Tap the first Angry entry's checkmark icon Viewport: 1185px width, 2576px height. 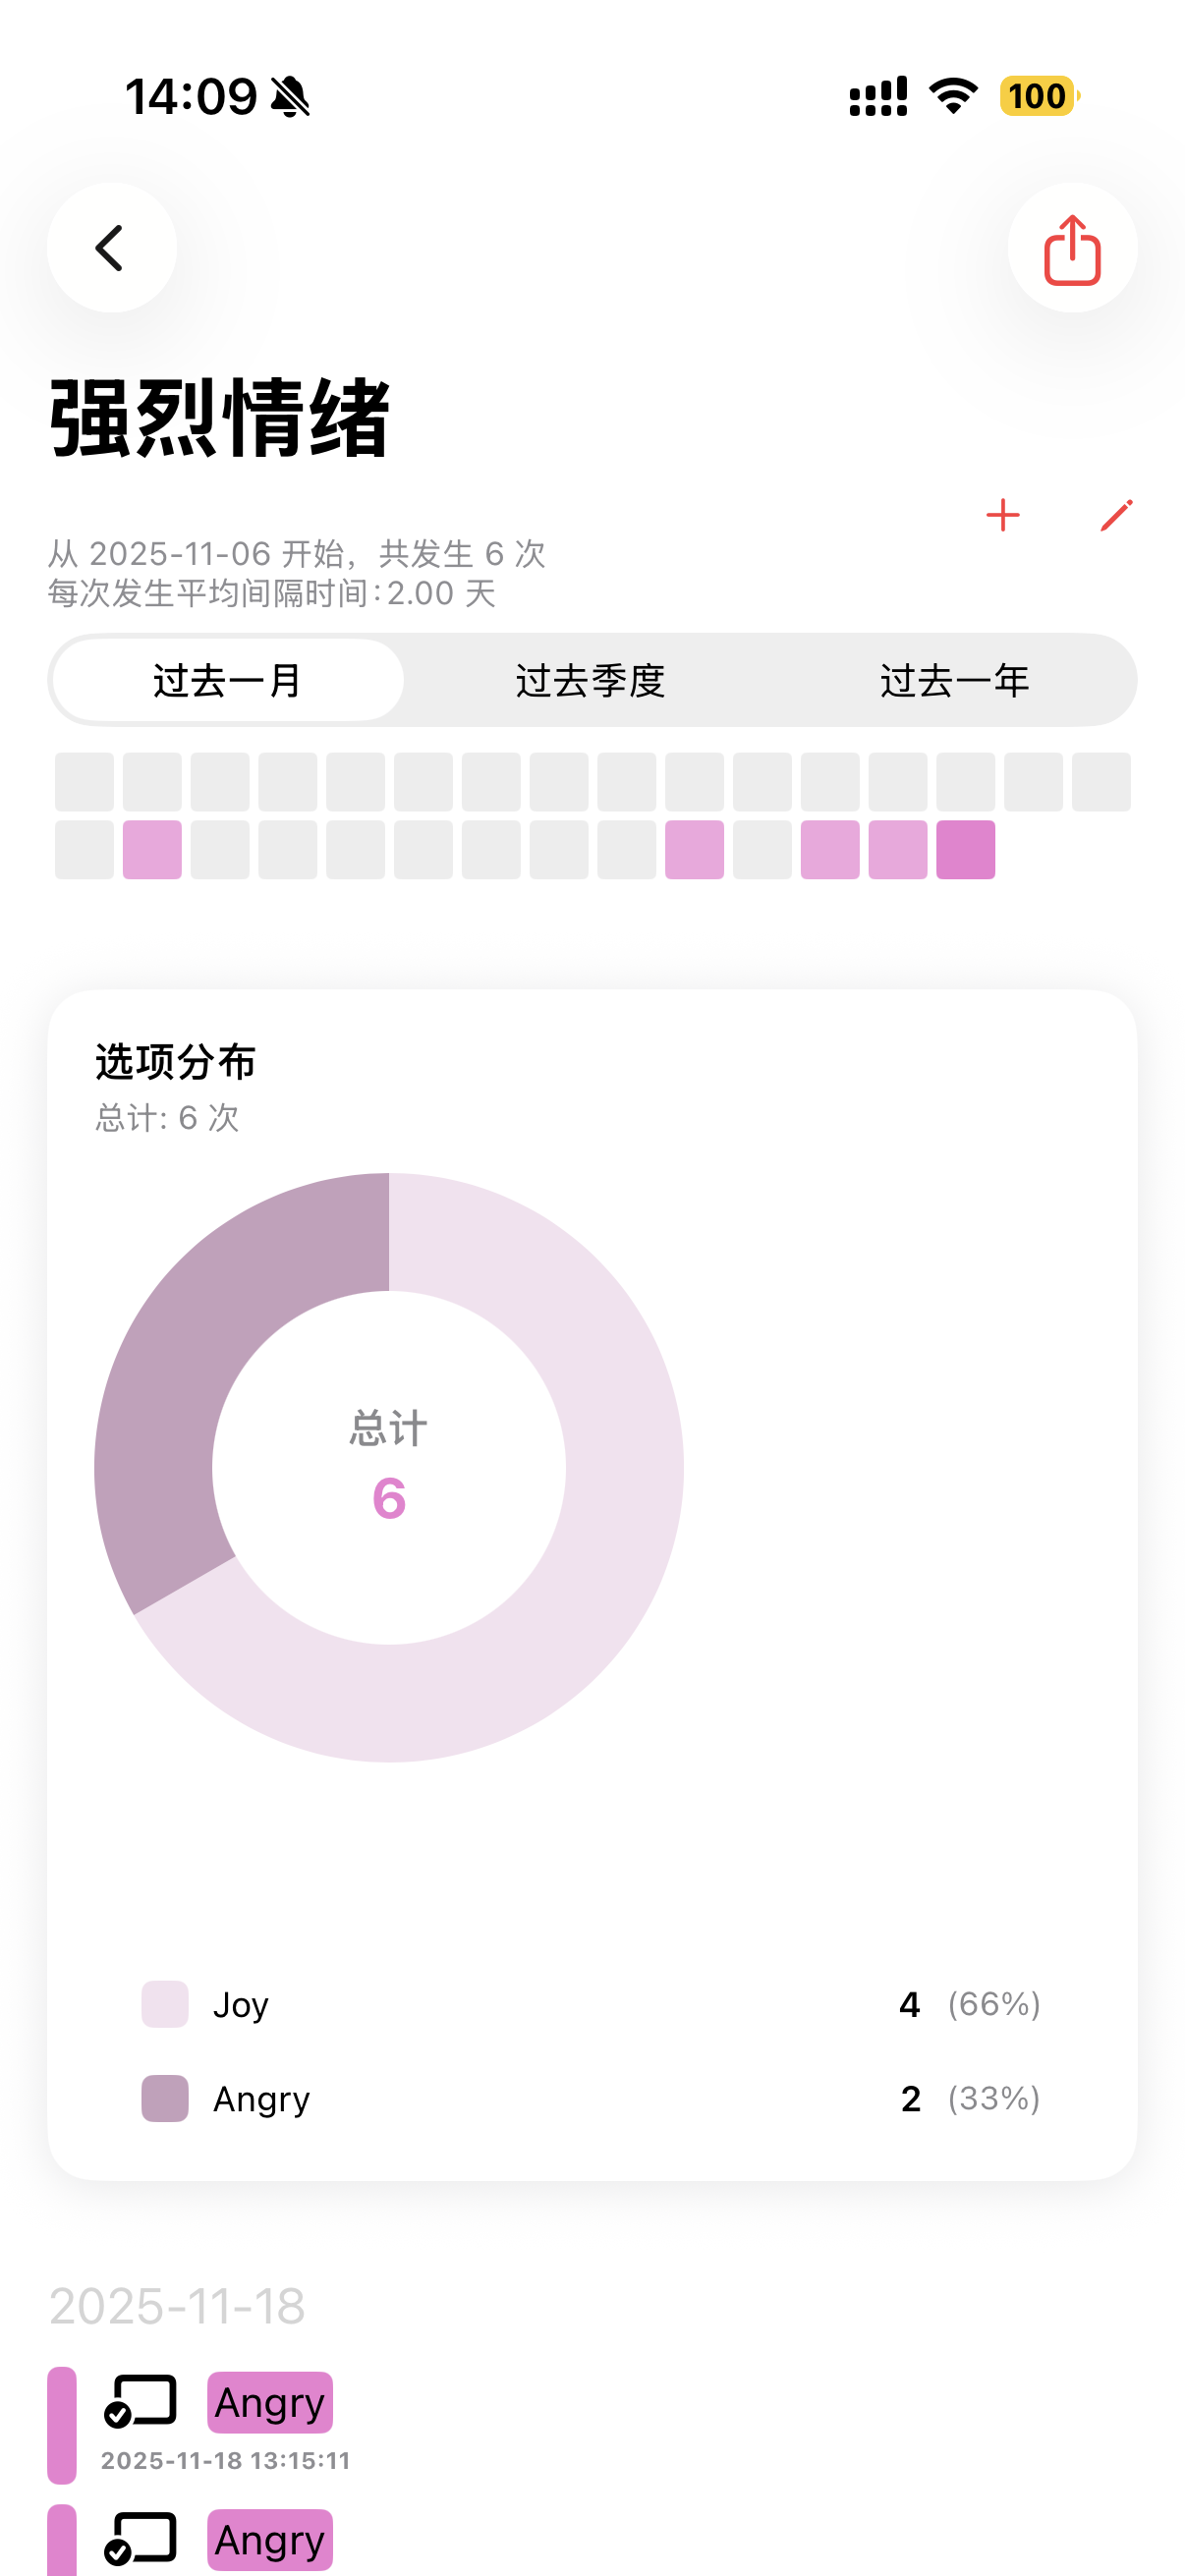click(x=140, y=2401)
